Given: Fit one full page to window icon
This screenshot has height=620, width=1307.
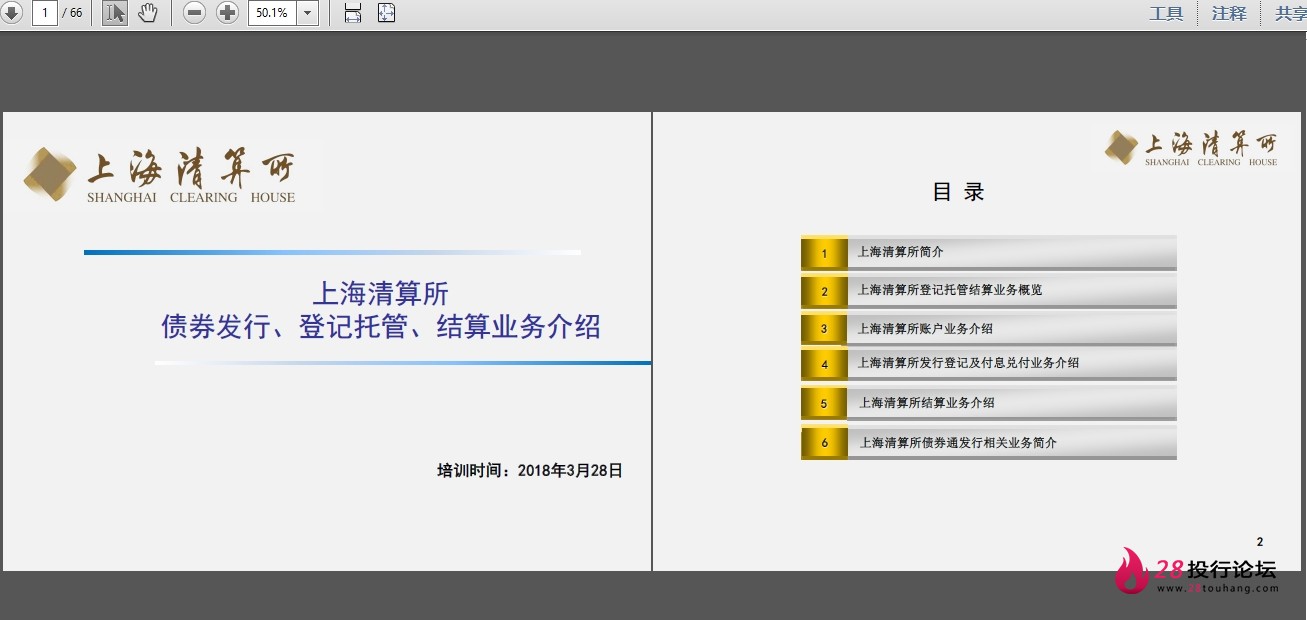Looking at the screenshot, I should pyautogui.click(x=387, y=13).
